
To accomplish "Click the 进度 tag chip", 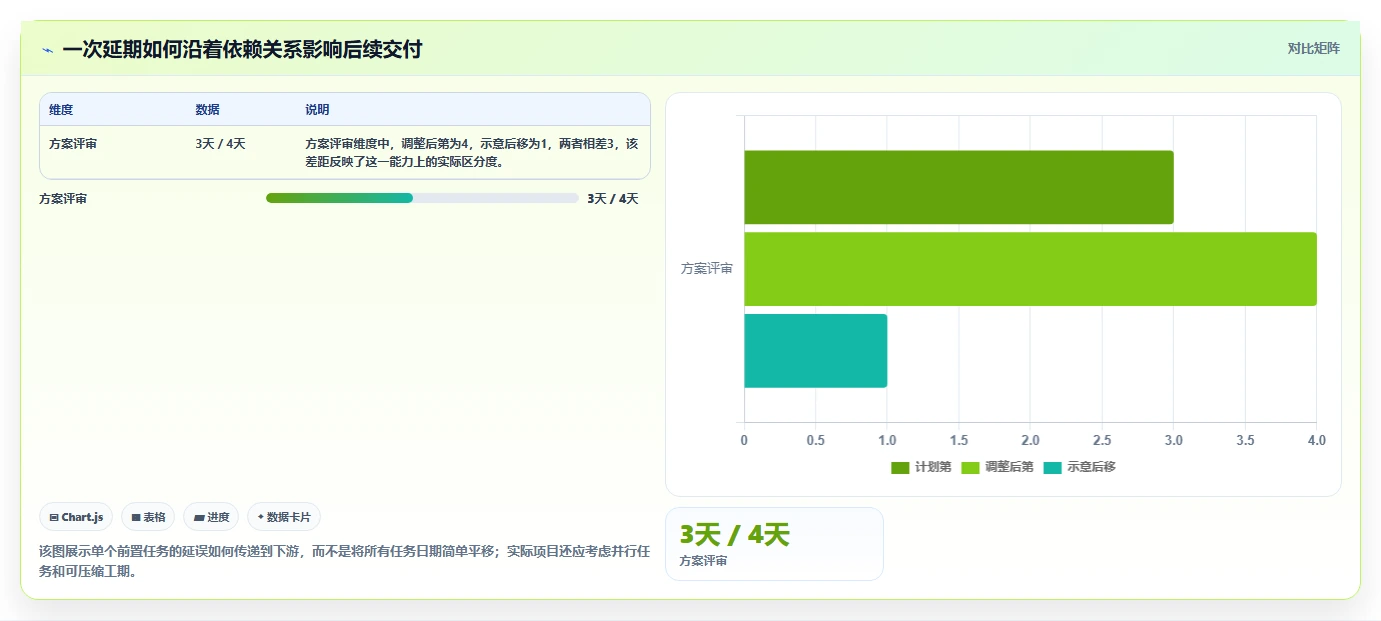I will tap(211, 517).
